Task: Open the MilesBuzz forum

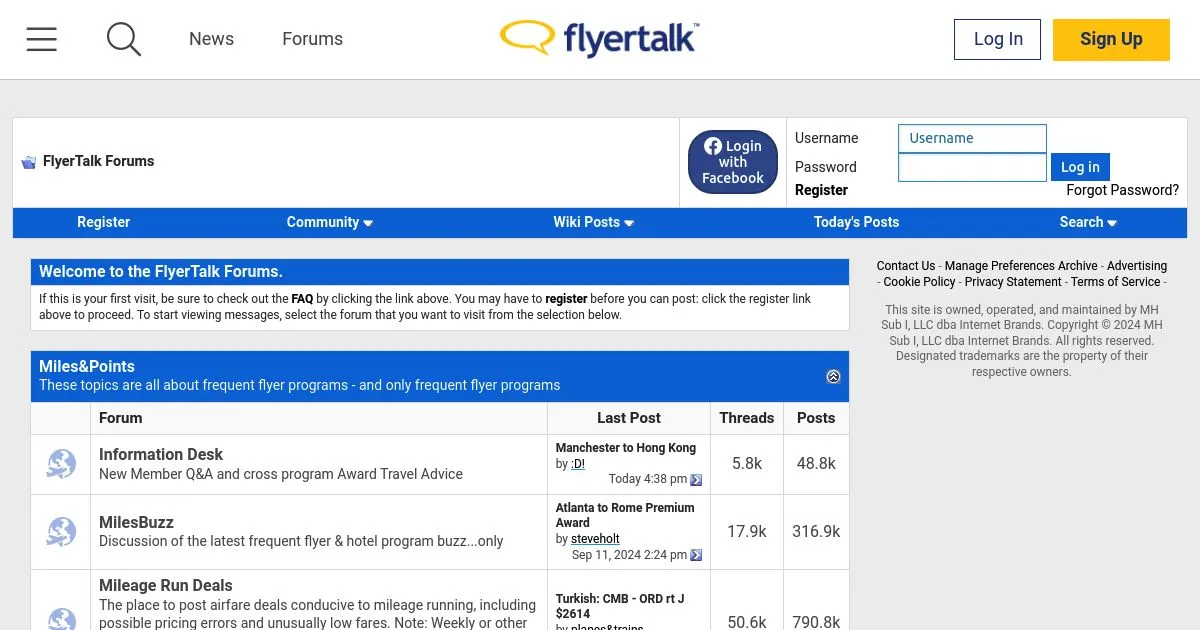Action: point(136,522)
